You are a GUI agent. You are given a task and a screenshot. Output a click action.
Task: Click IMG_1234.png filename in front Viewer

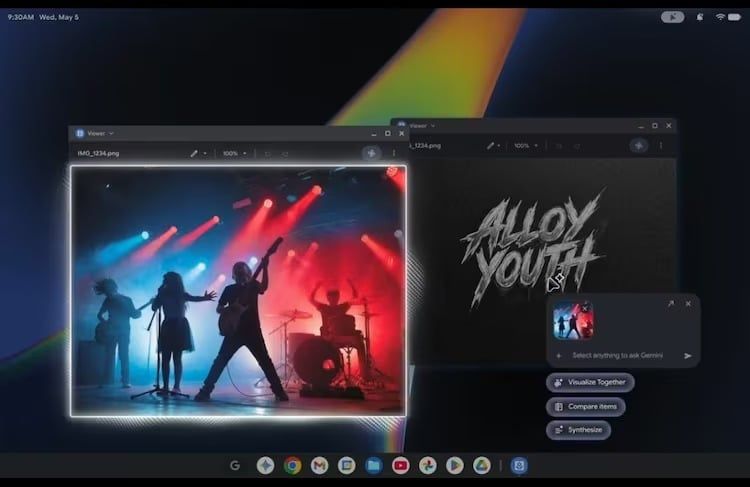coord(98,154)
